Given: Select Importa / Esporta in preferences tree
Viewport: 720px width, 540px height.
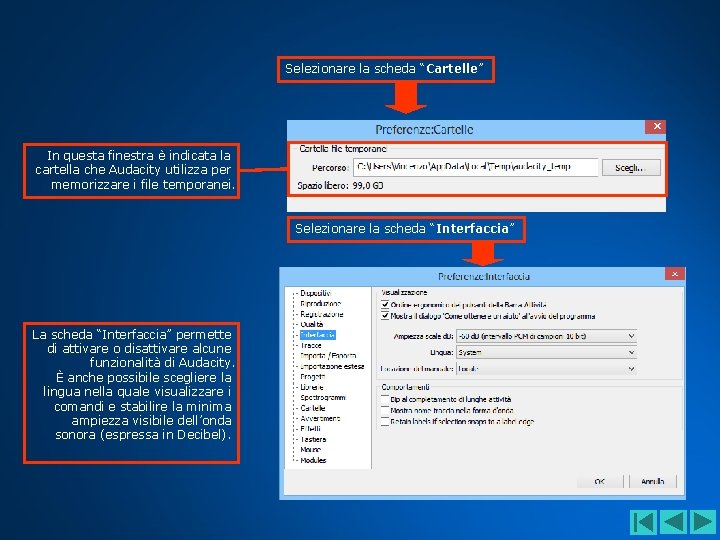Looking at the screenshot, I should pyautogui.click(x=328, y=355).
